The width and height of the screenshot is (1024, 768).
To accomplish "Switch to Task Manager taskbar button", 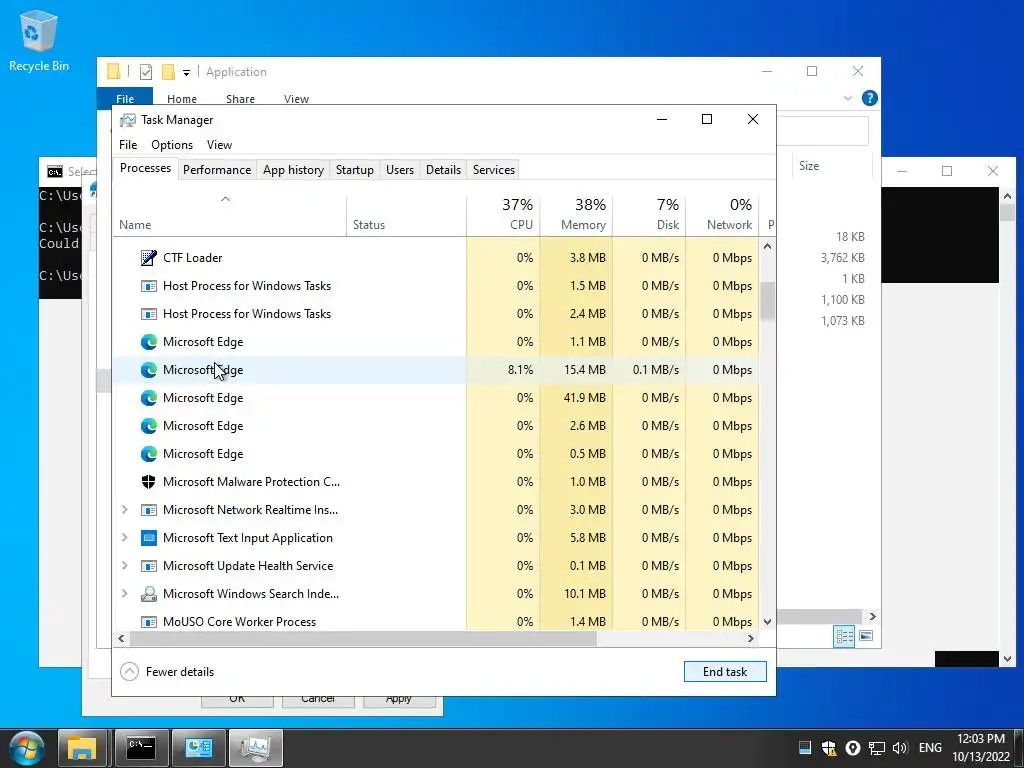I will (256, 748).
